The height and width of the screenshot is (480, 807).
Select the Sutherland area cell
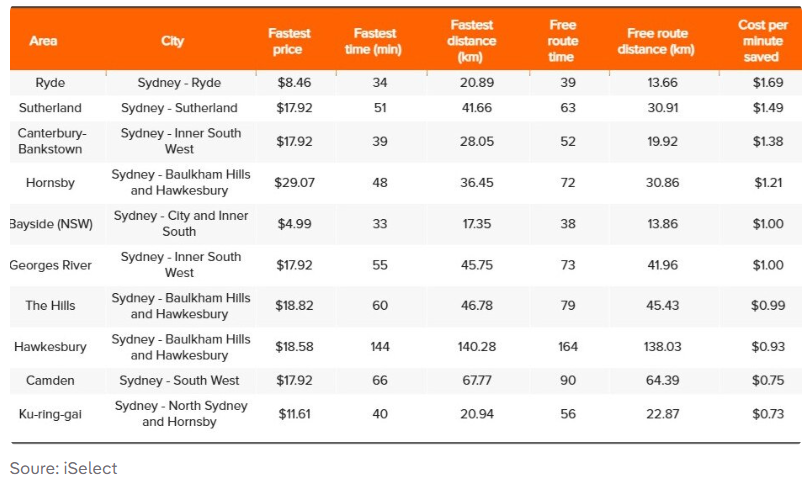[x=49, y=108]
